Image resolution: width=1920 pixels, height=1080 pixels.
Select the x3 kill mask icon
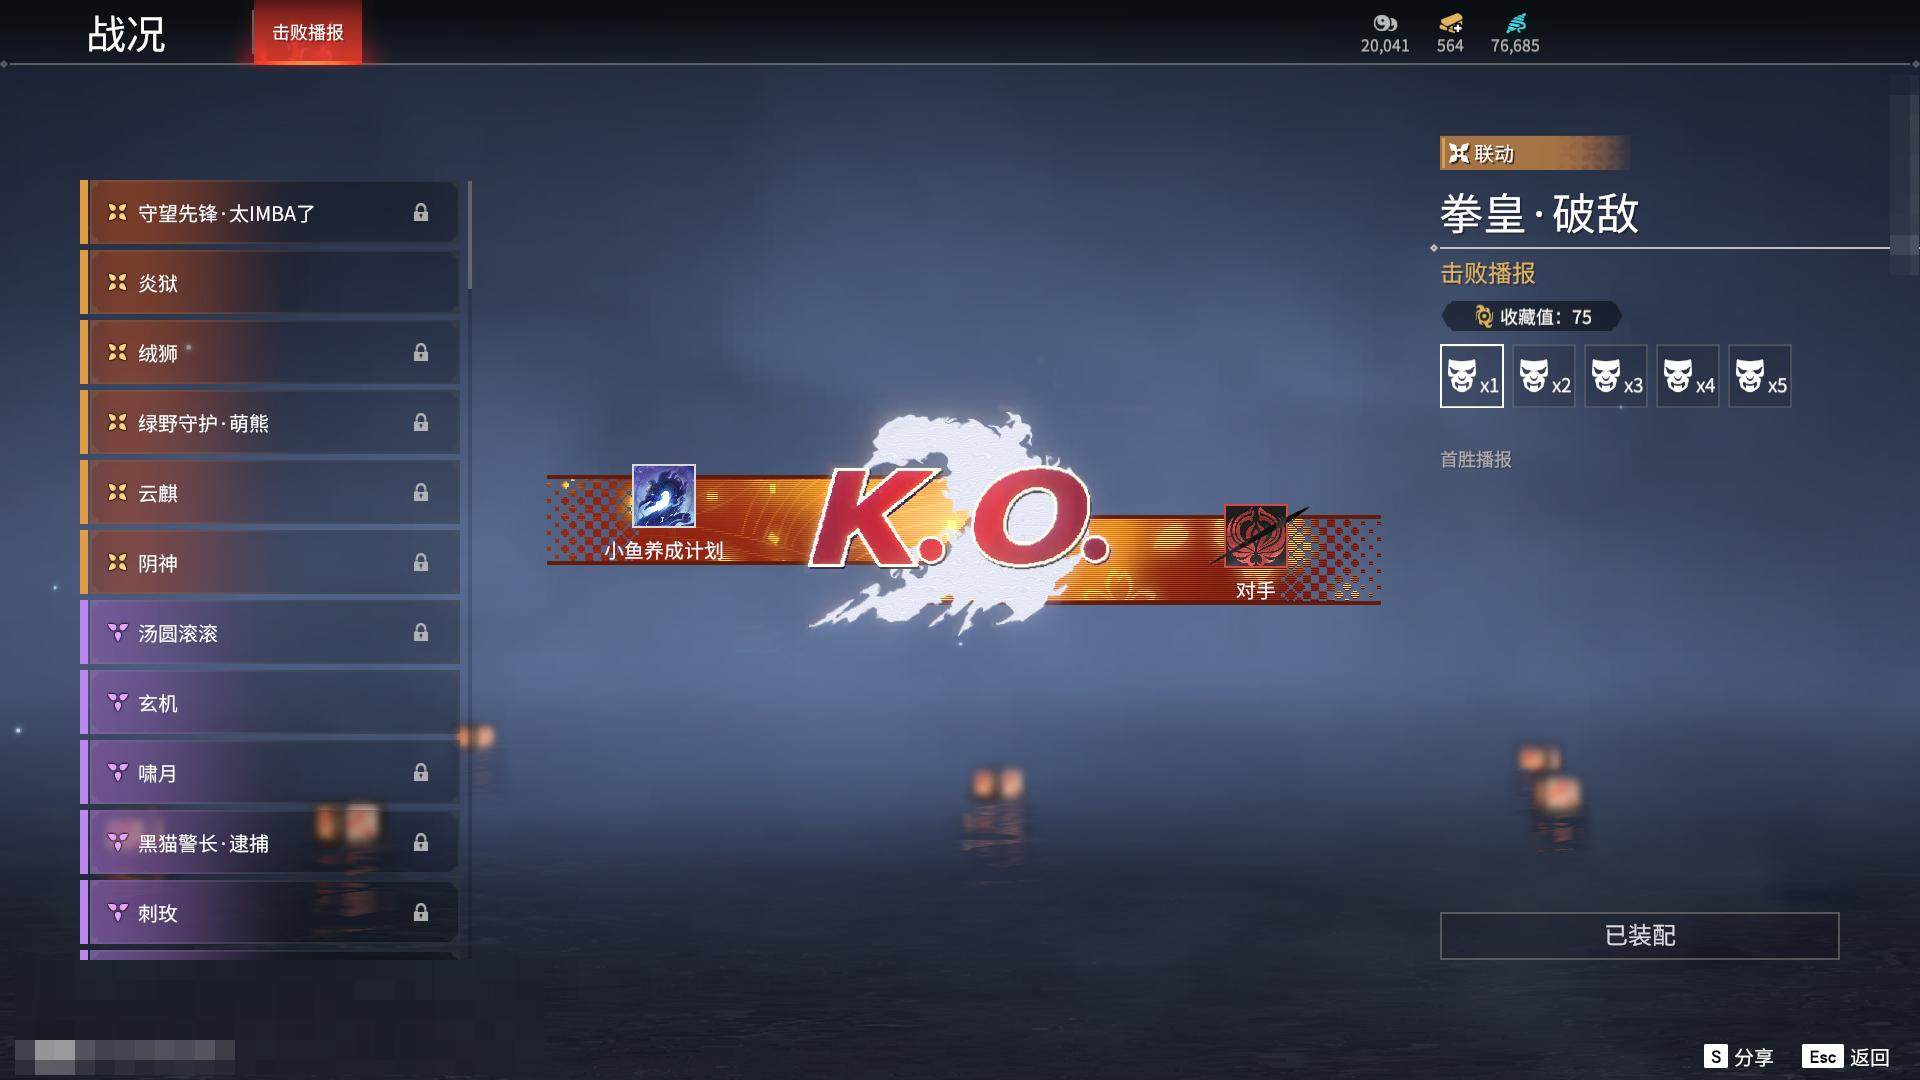tap(1615, 376)
